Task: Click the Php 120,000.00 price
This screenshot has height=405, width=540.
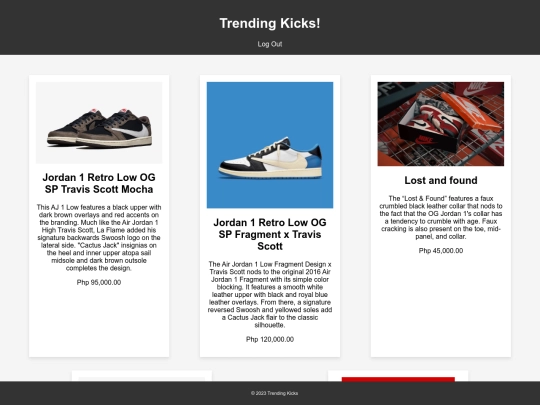Action: 270,339
